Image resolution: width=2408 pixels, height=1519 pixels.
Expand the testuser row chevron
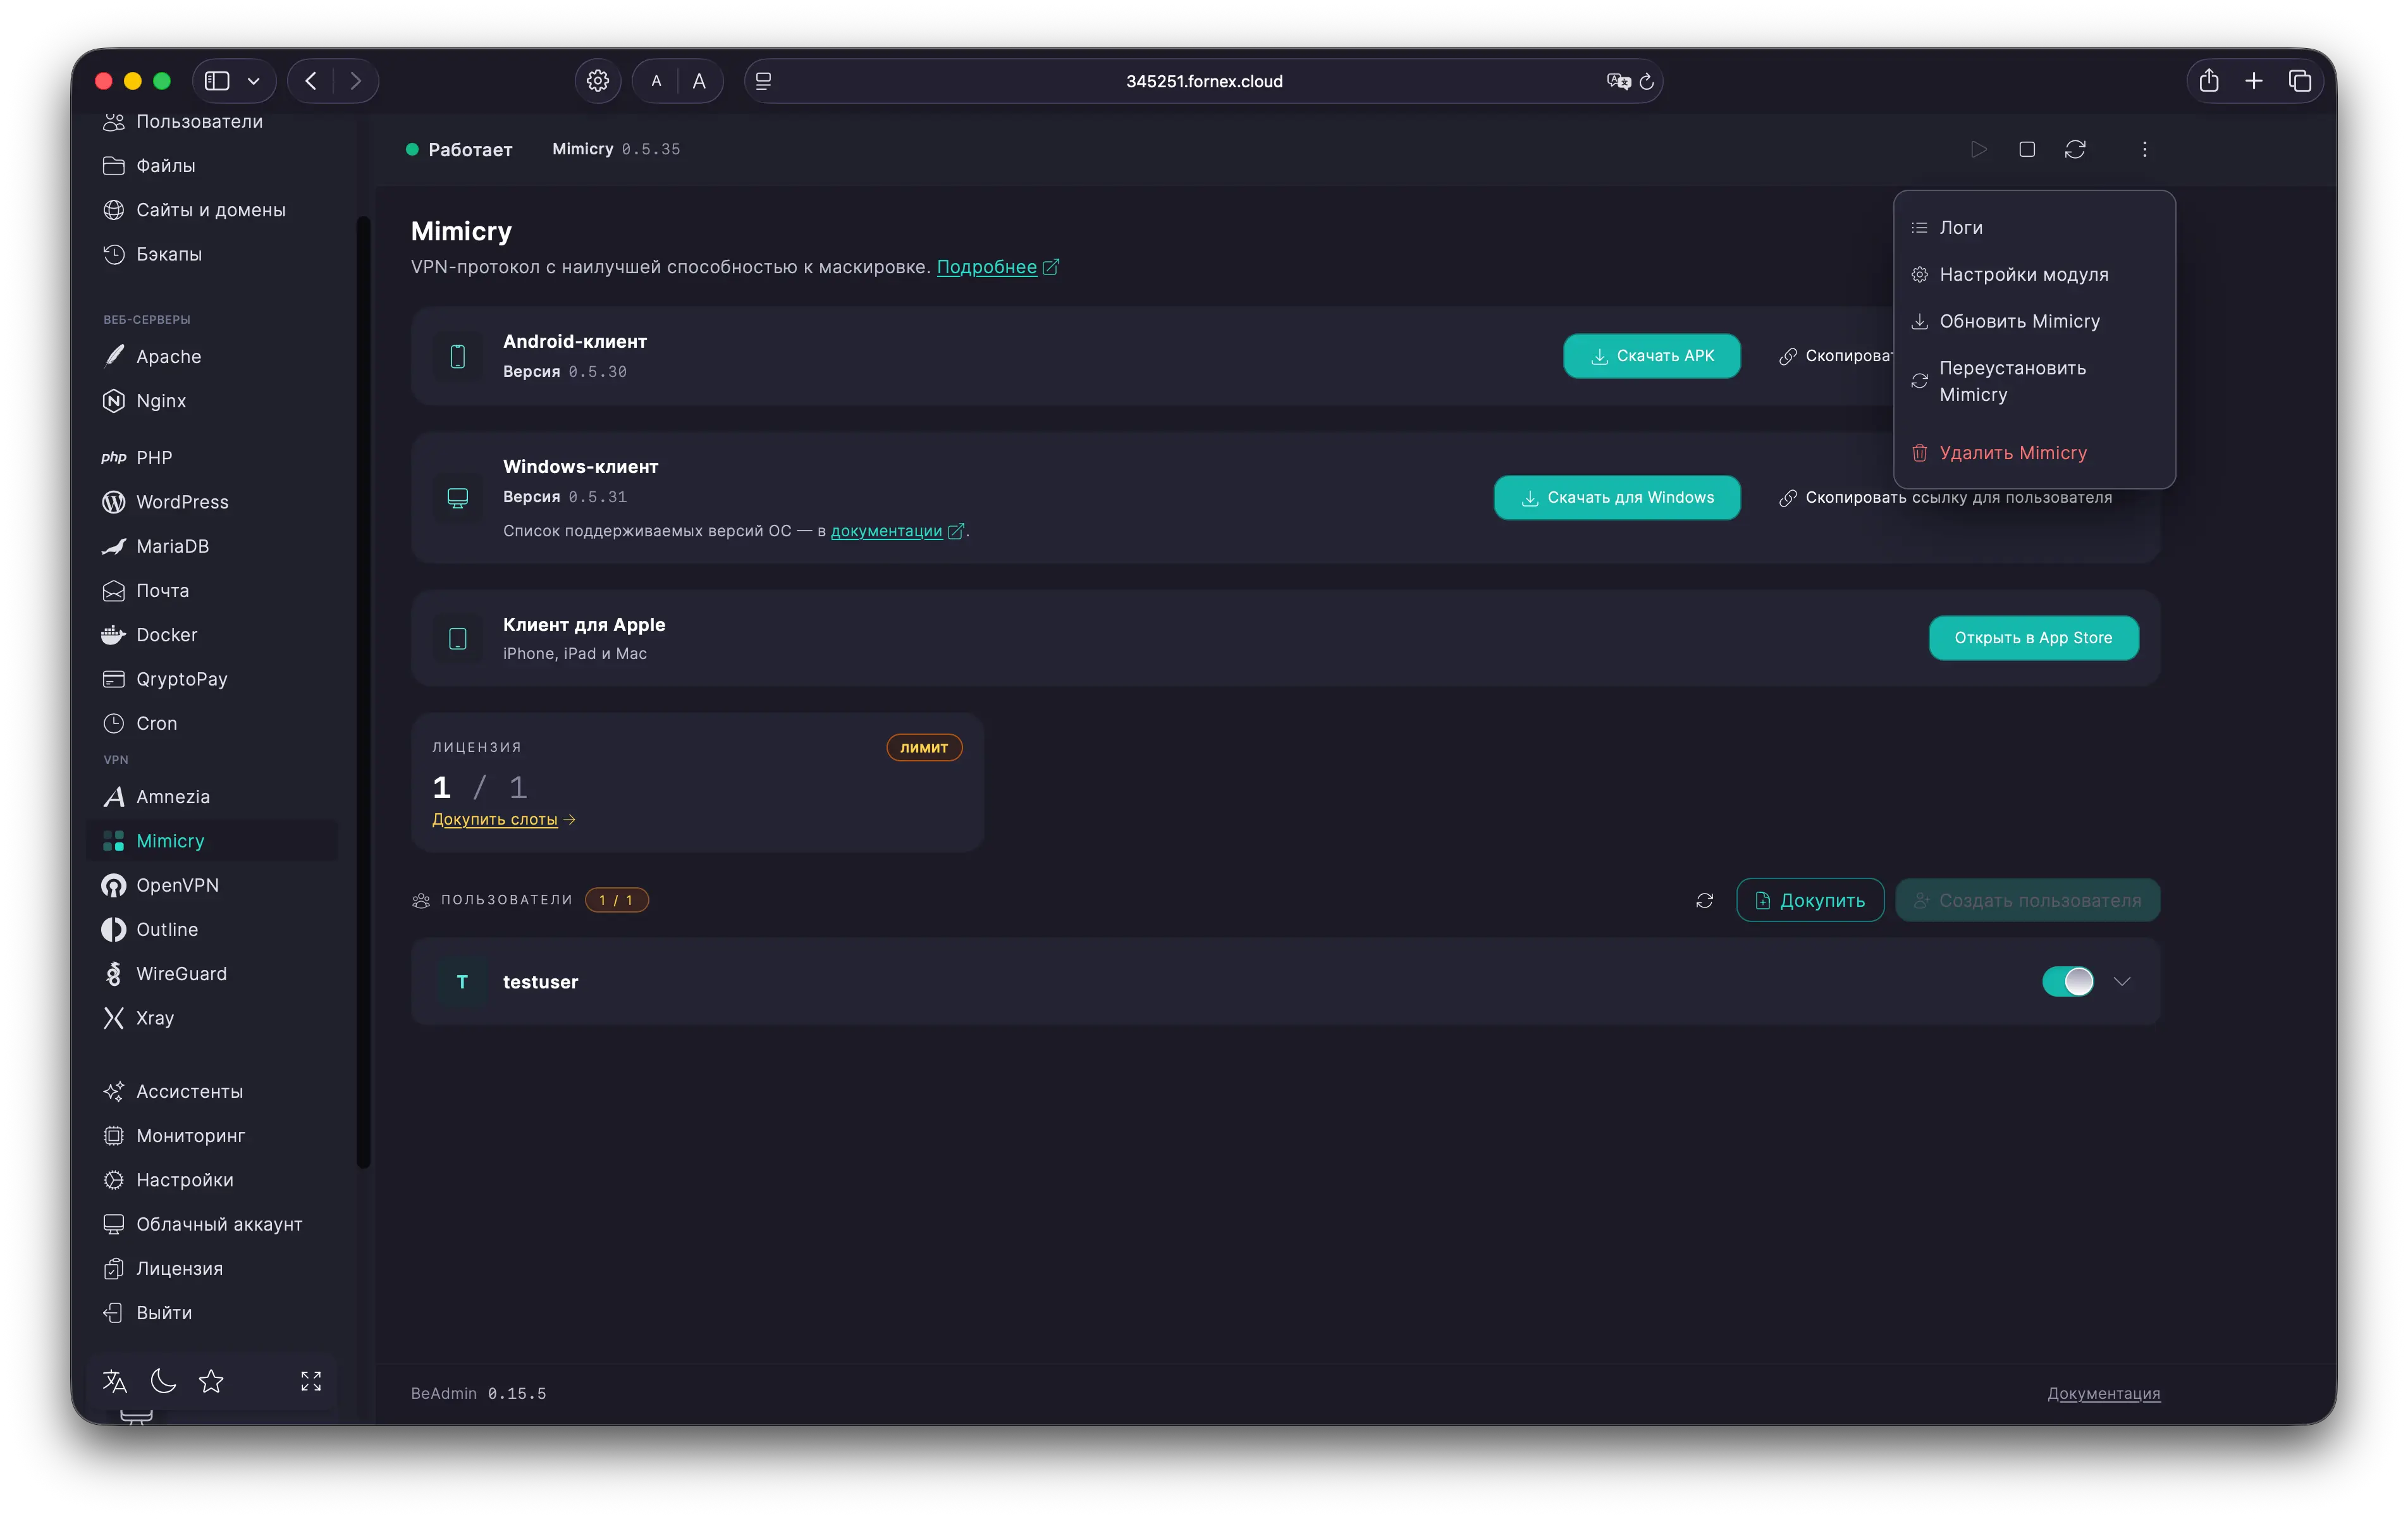point(2122,981)
